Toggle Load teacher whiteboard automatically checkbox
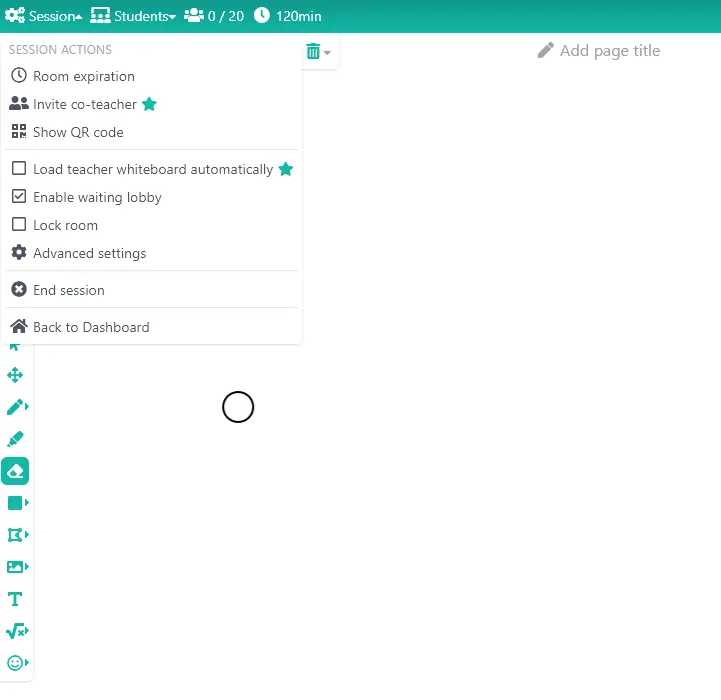This screenshot has width=721, height=700. tap(19, 168)
